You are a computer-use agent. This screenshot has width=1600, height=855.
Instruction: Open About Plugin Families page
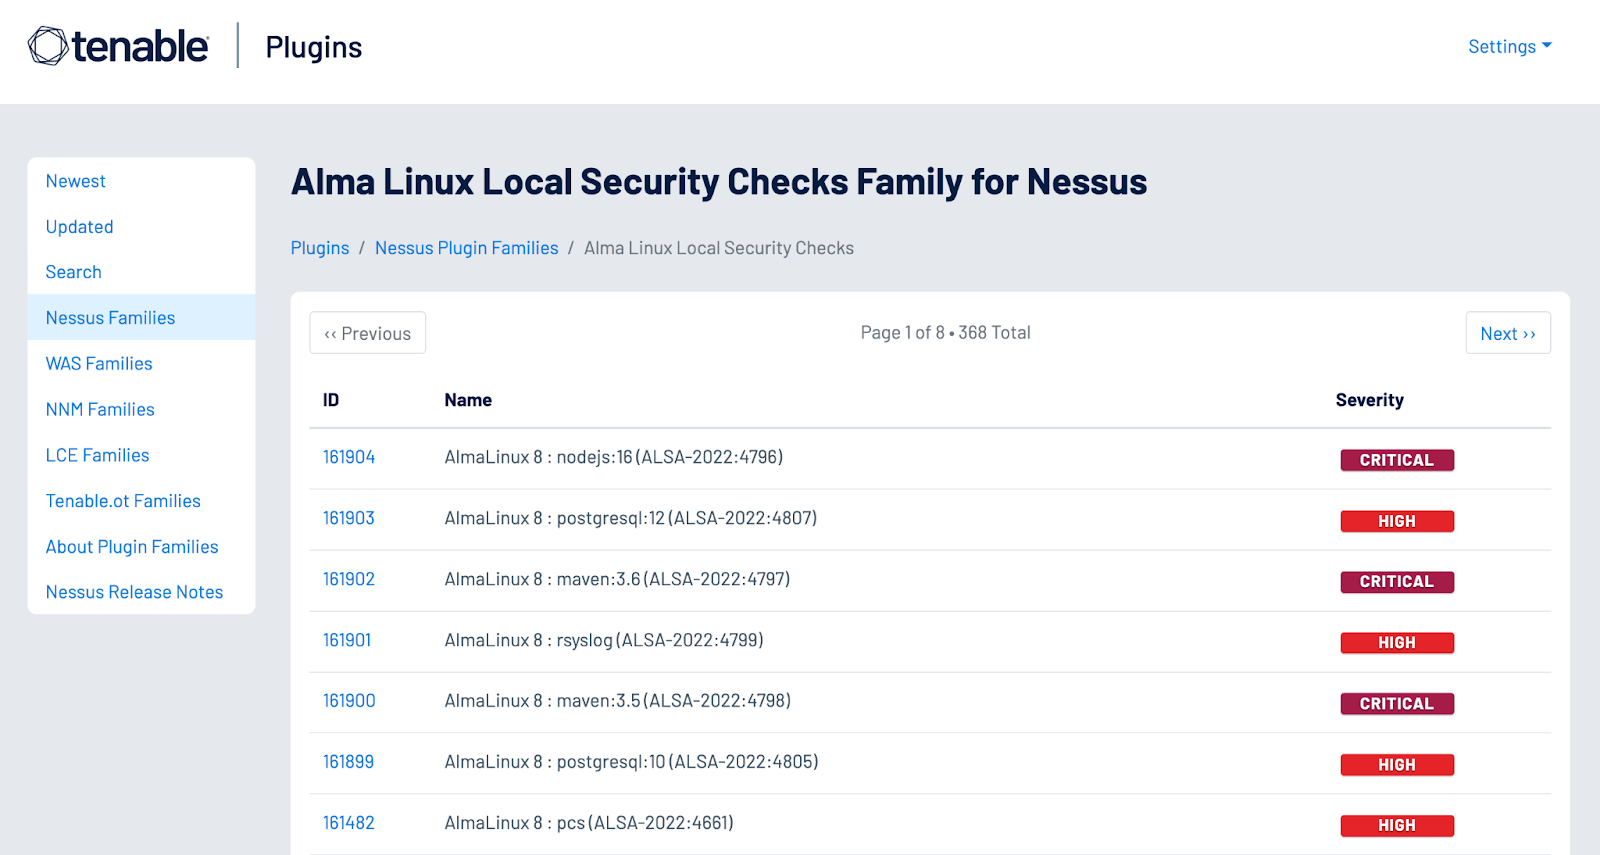pyautogui.click(x=132, y=547)
